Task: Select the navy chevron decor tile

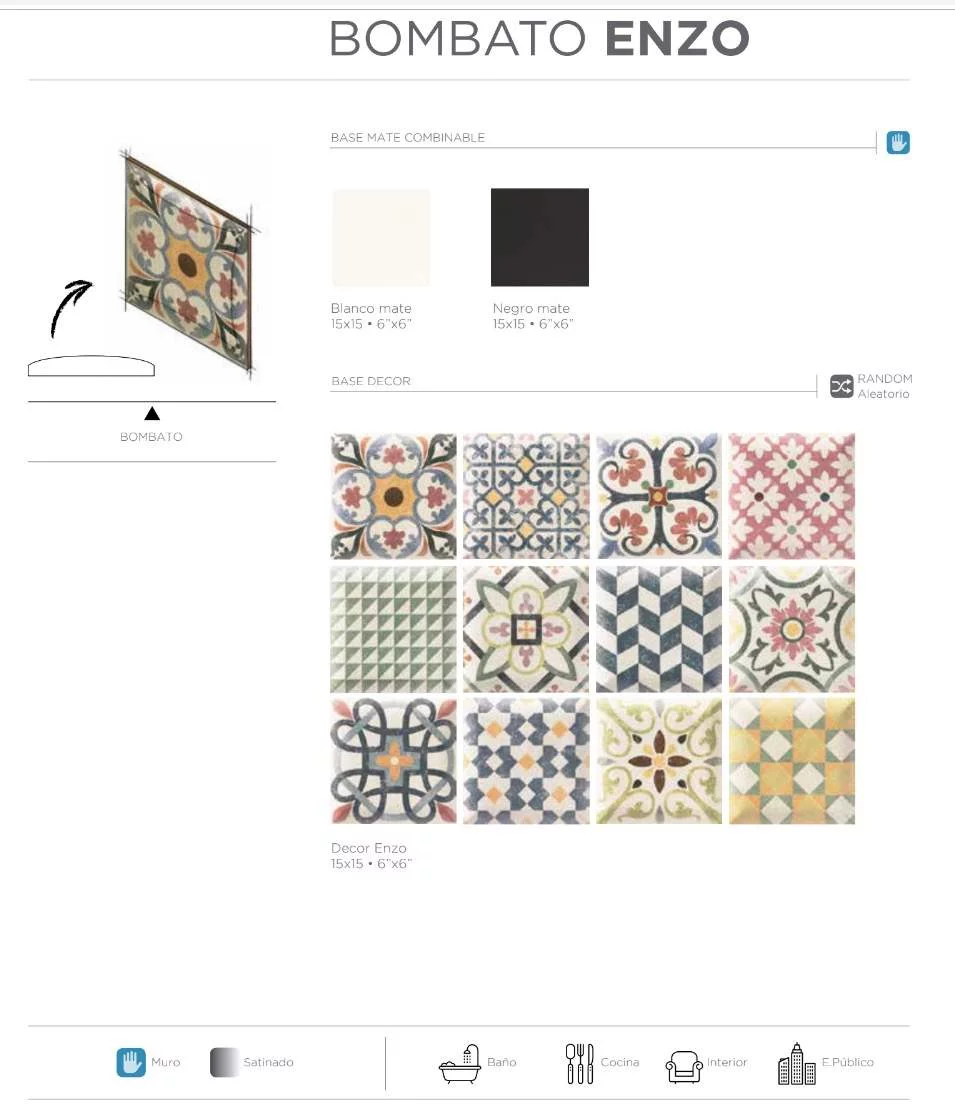Action: [x=658, y=629]
